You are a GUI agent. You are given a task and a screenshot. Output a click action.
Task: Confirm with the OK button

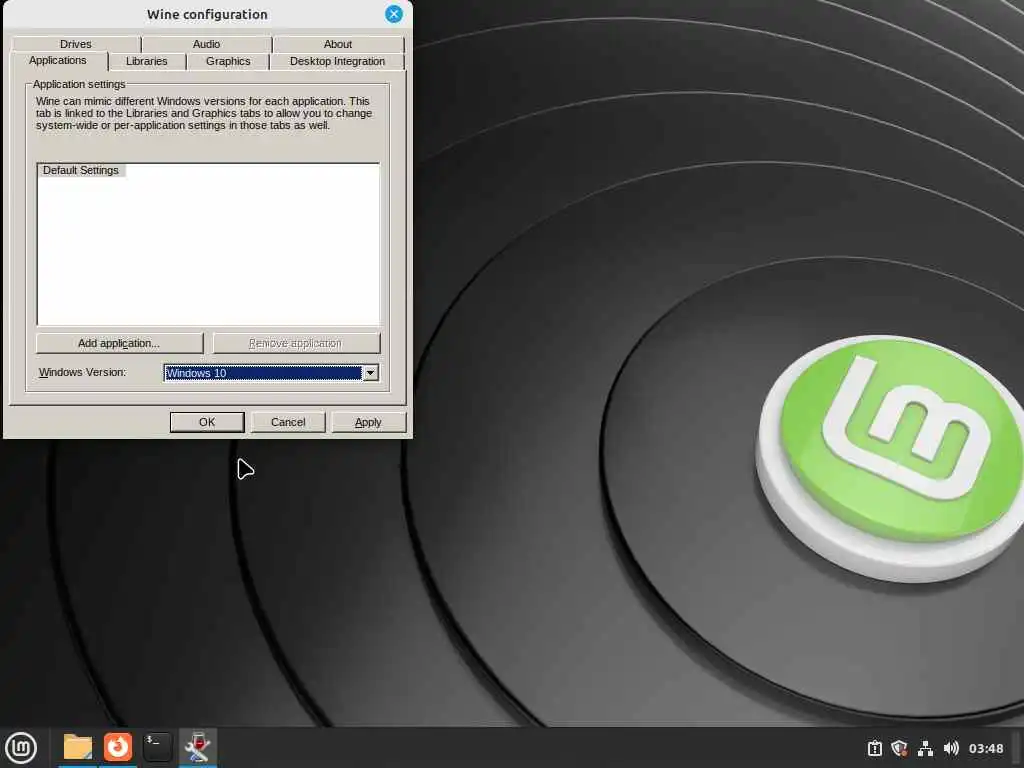click(207, 423)
